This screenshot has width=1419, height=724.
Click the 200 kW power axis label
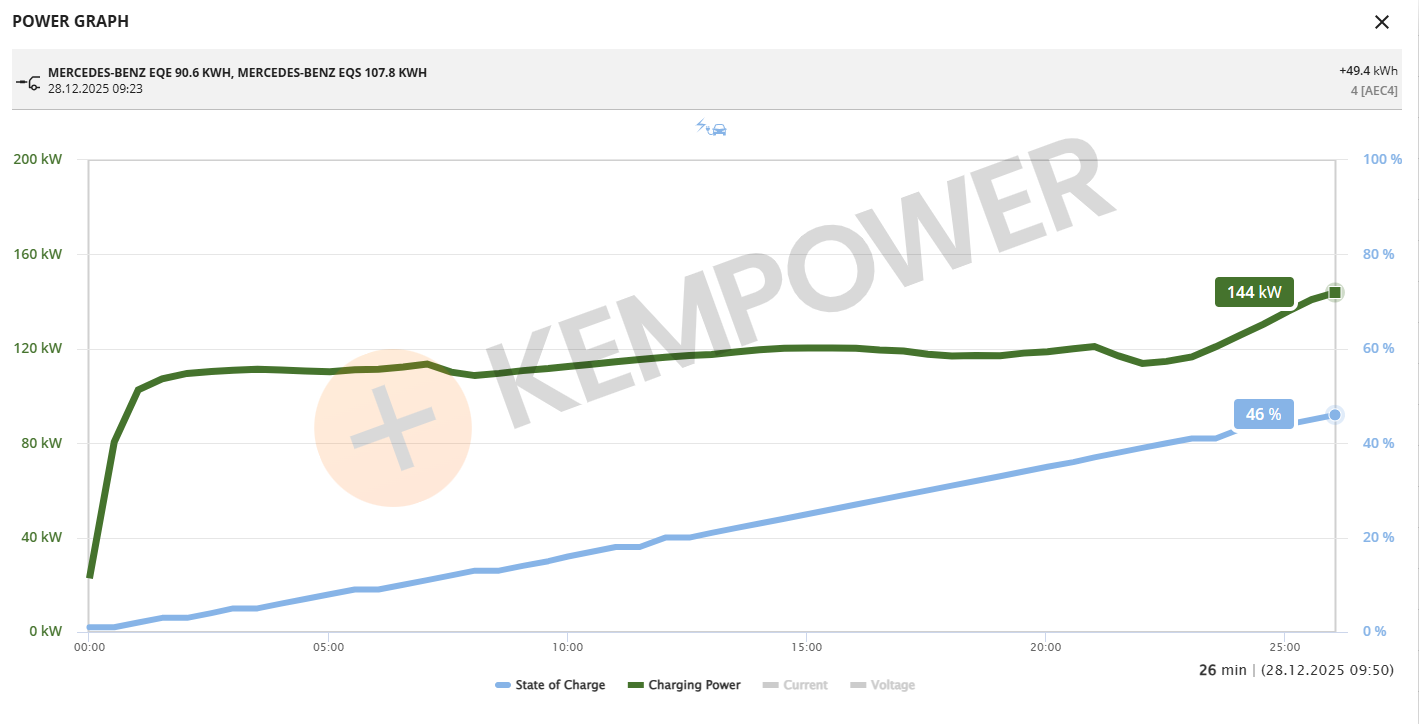(37, 159)
